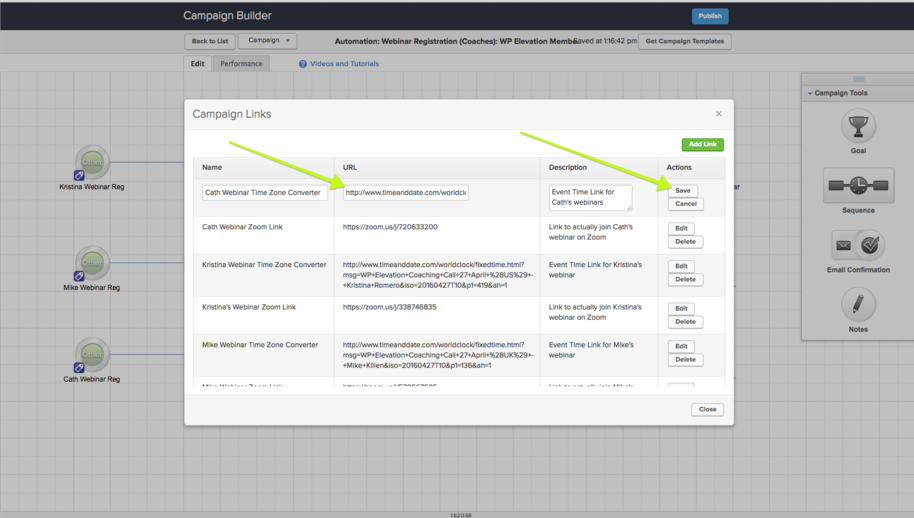Open the Campaign dropdown menu
The width and height of the screenshot is (914, 518).
point(267,41)
